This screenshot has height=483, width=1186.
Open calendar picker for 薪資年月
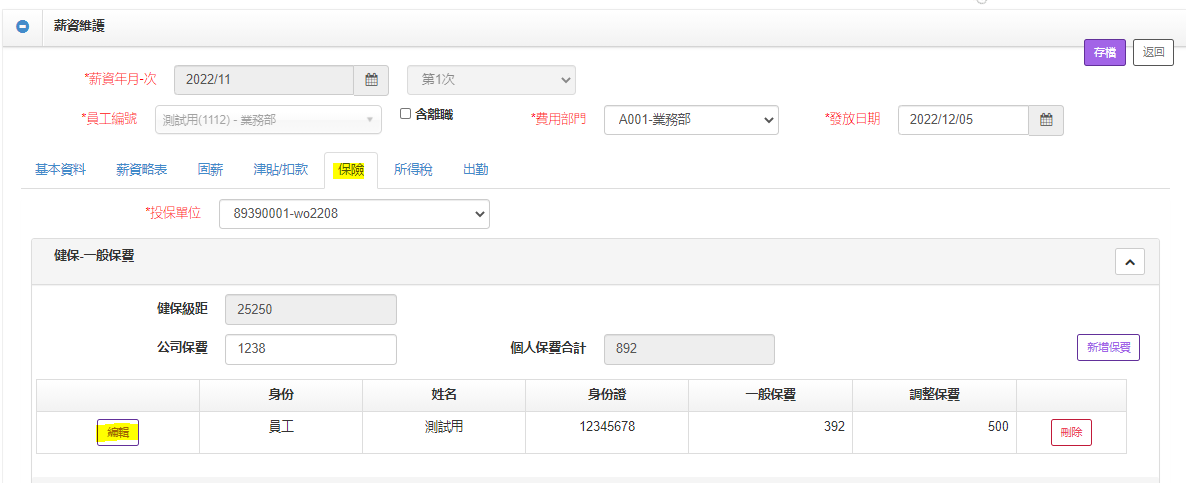pyautogui.click(x=370, y=79)
